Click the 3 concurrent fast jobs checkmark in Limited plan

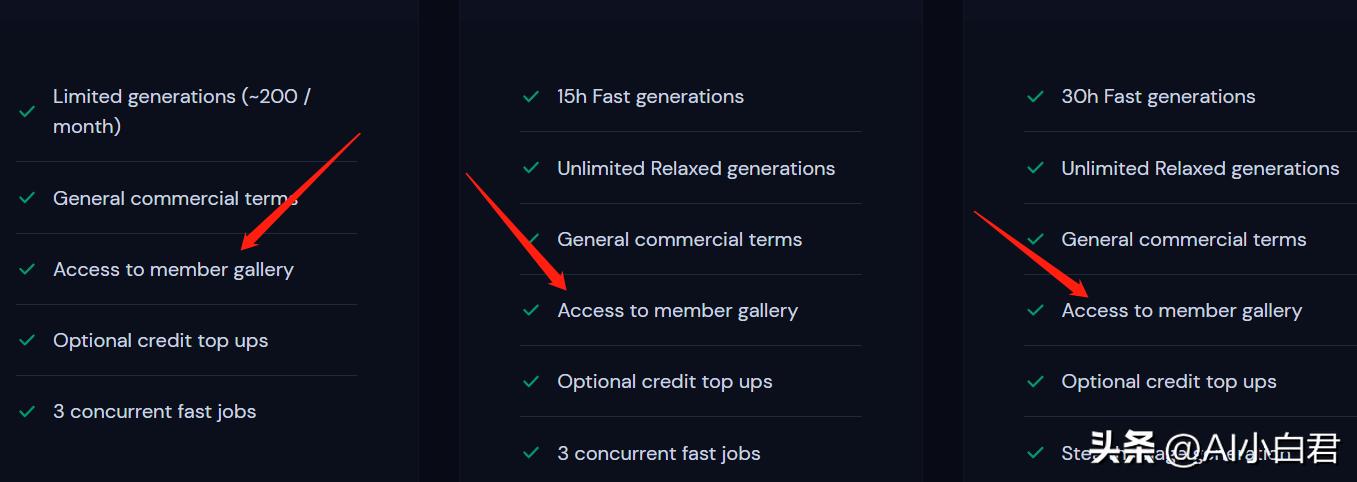pos(28,411)
